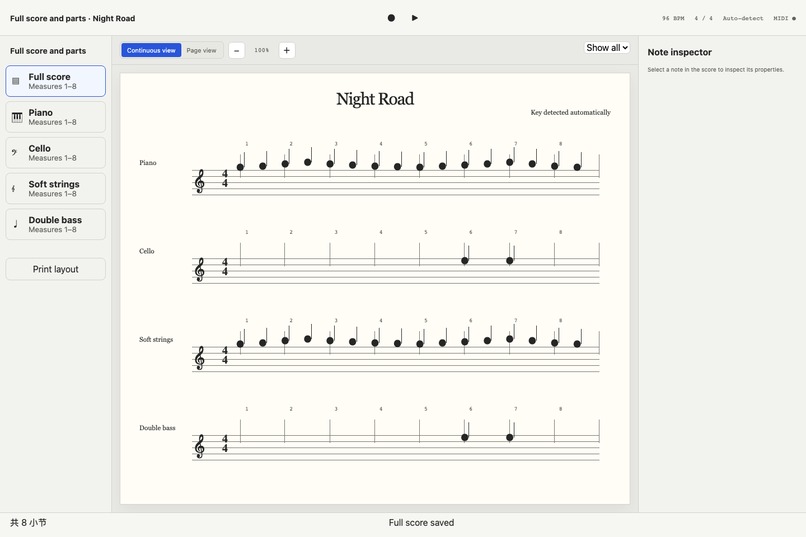
Task: Click 'Full score saved' status message
Action: coord(422,523)
